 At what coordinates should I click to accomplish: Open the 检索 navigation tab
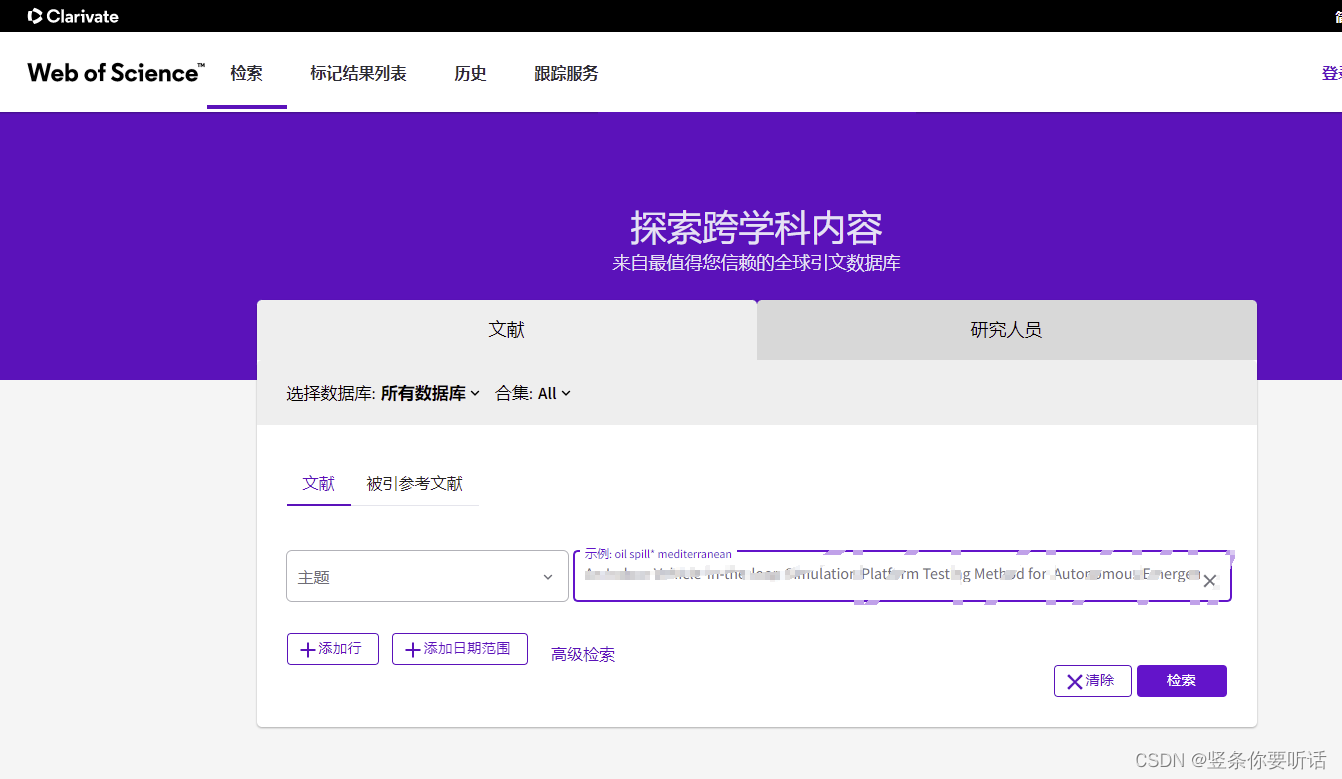(x=246, y=73)
